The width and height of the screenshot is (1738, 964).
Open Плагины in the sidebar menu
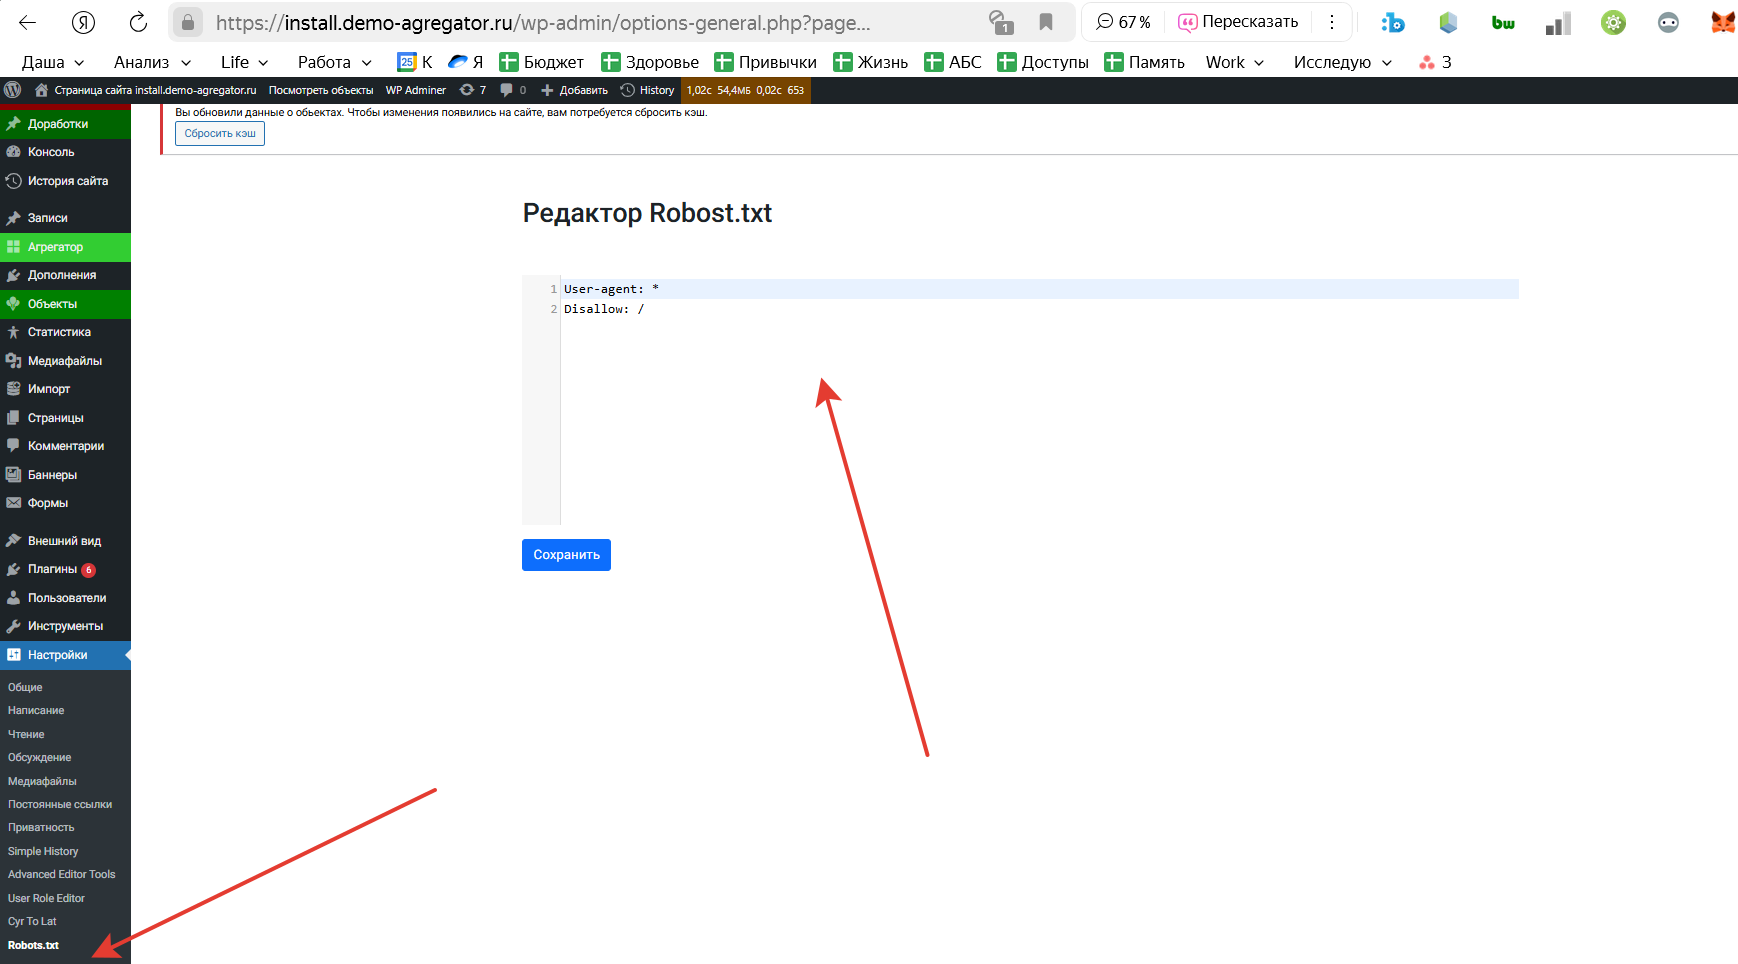coord(52,569)
